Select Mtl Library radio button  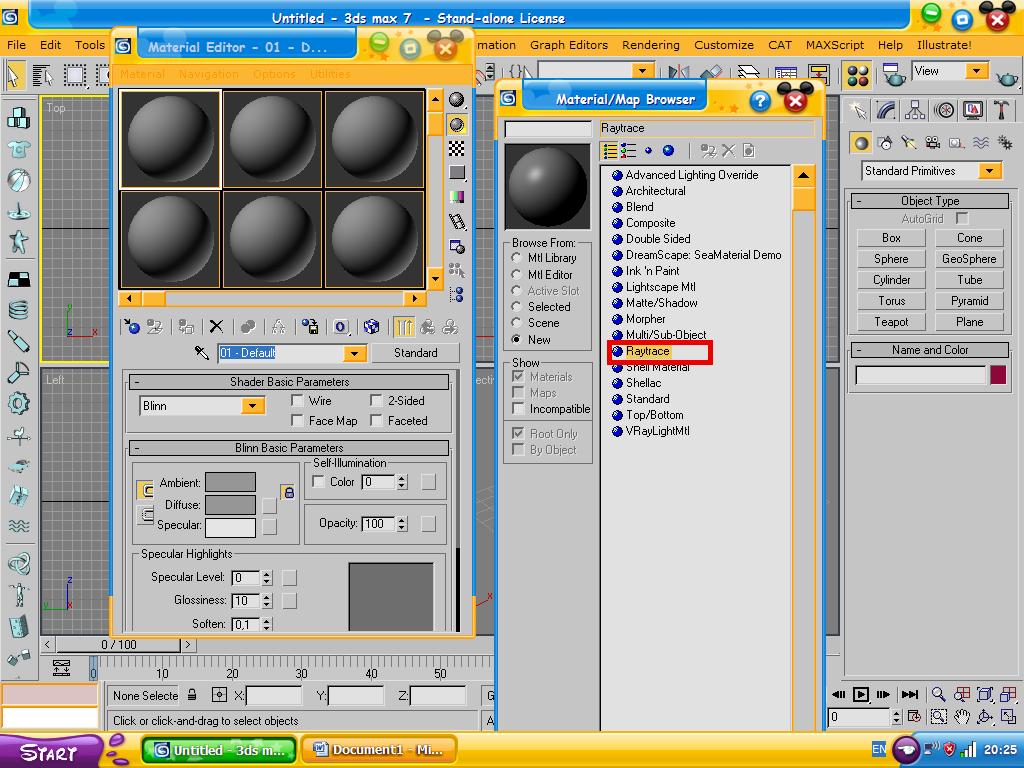coord(517,258)
